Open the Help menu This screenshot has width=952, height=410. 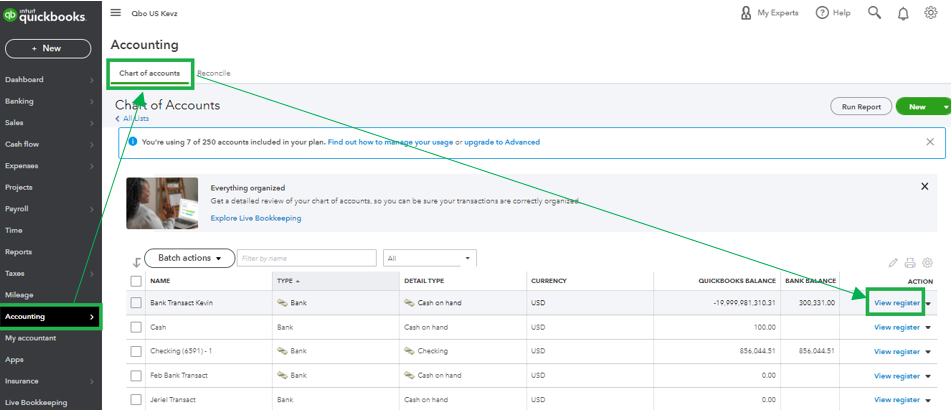tap(833, 13)
